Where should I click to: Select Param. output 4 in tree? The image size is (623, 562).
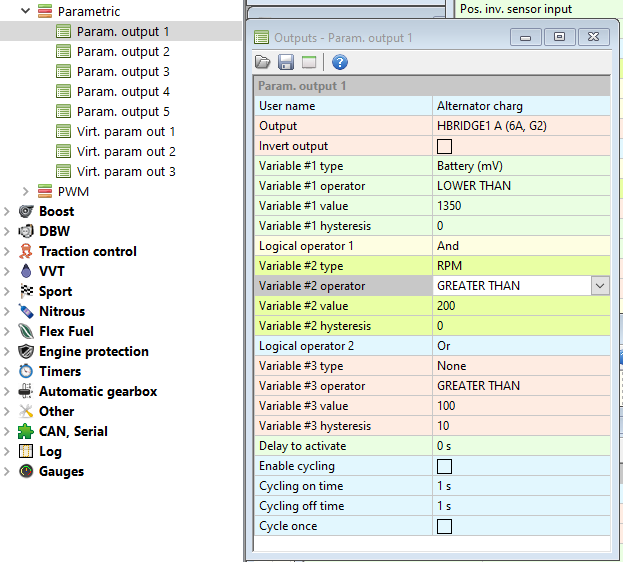point(123,91)
